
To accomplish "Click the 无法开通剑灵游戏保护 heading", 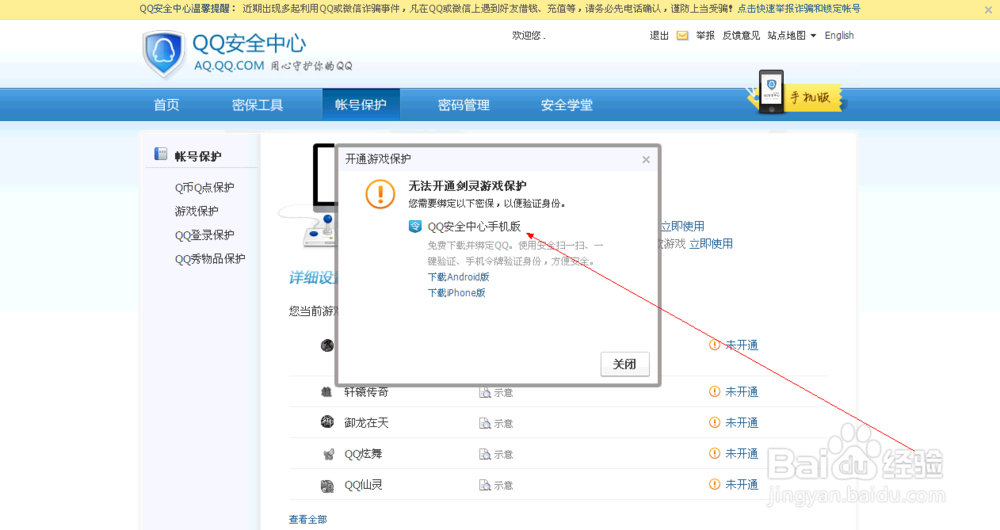I will 467,186.
